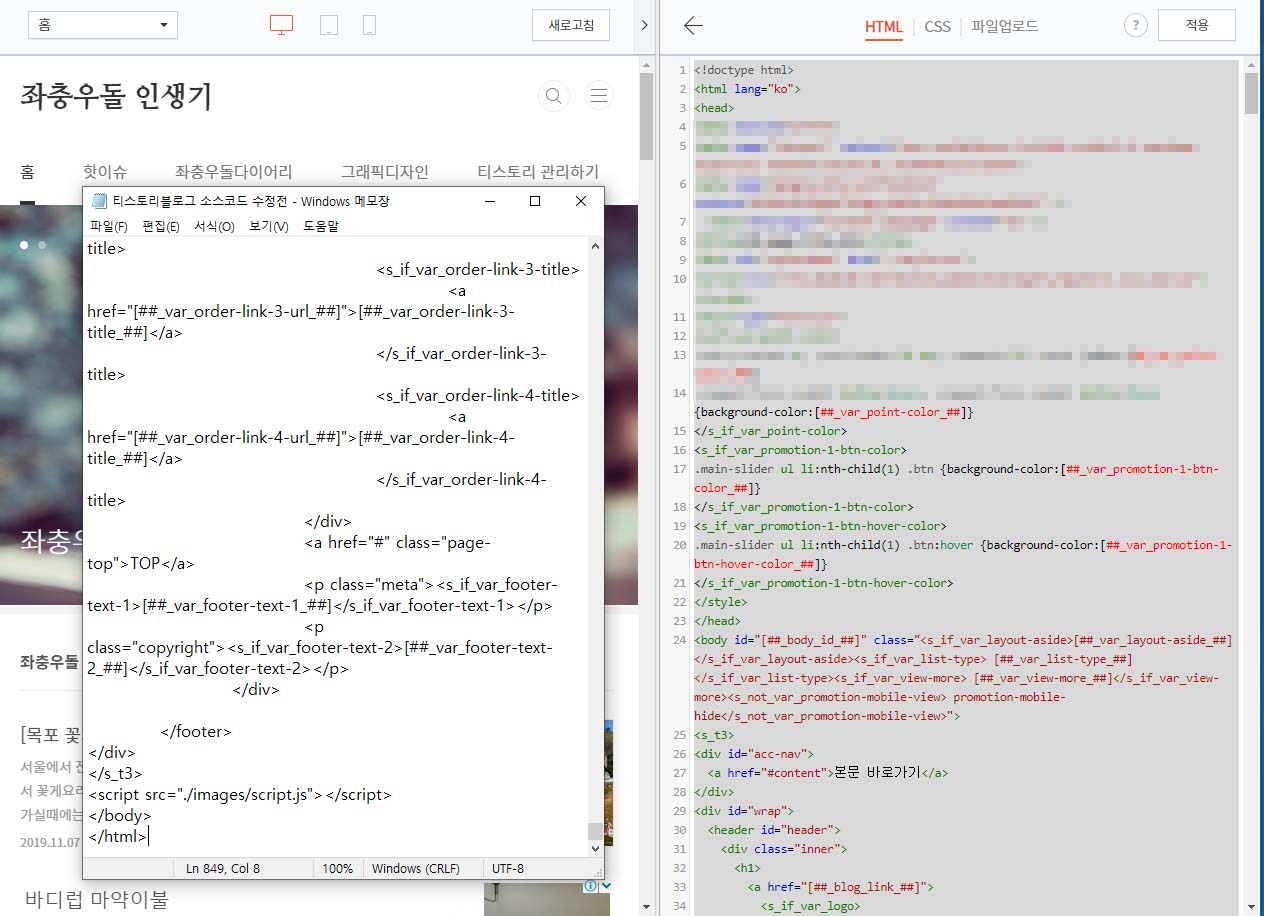Open the 좌충우돌다이어리 navigation item
1264x916 pixels.
(x=234, y=172)
